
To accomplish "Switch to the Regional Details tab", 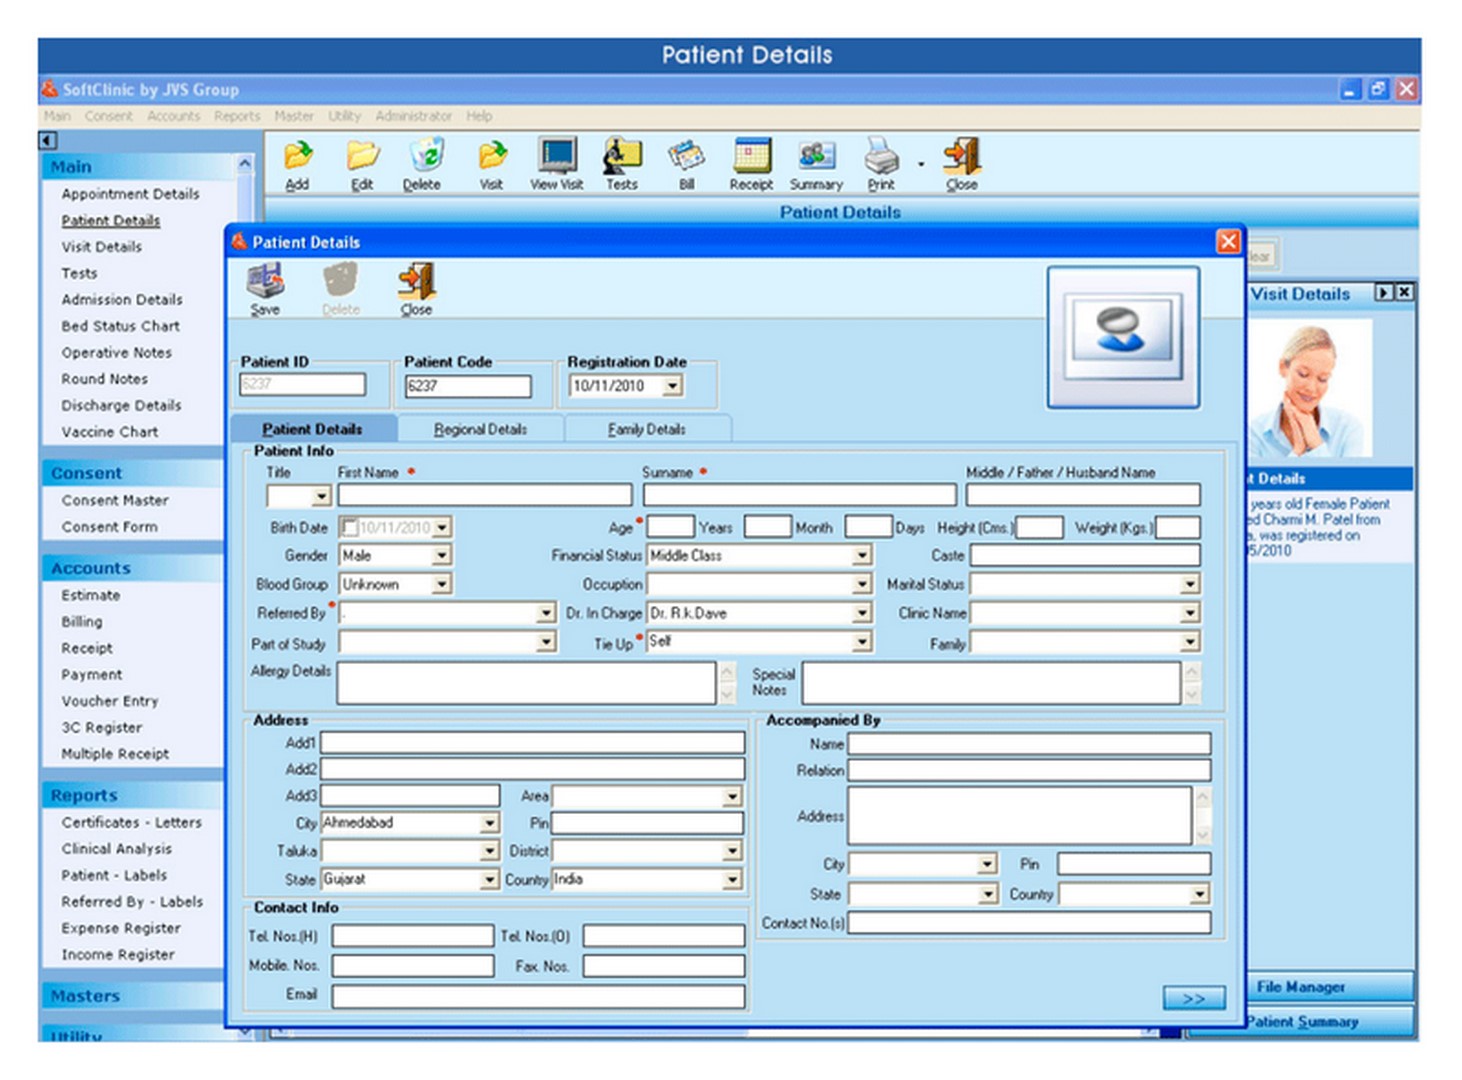I will click(x=480, y=429).
